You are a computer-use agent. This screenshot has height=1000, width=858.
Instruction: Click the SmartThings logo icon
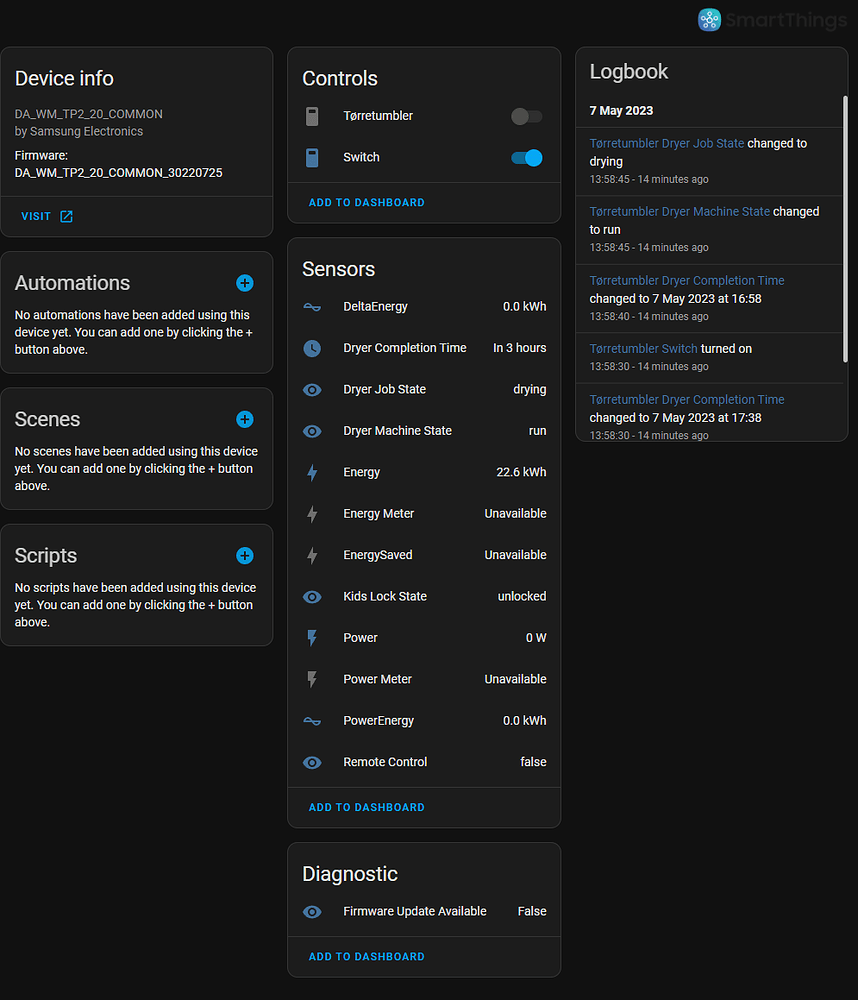pos(709,20)
